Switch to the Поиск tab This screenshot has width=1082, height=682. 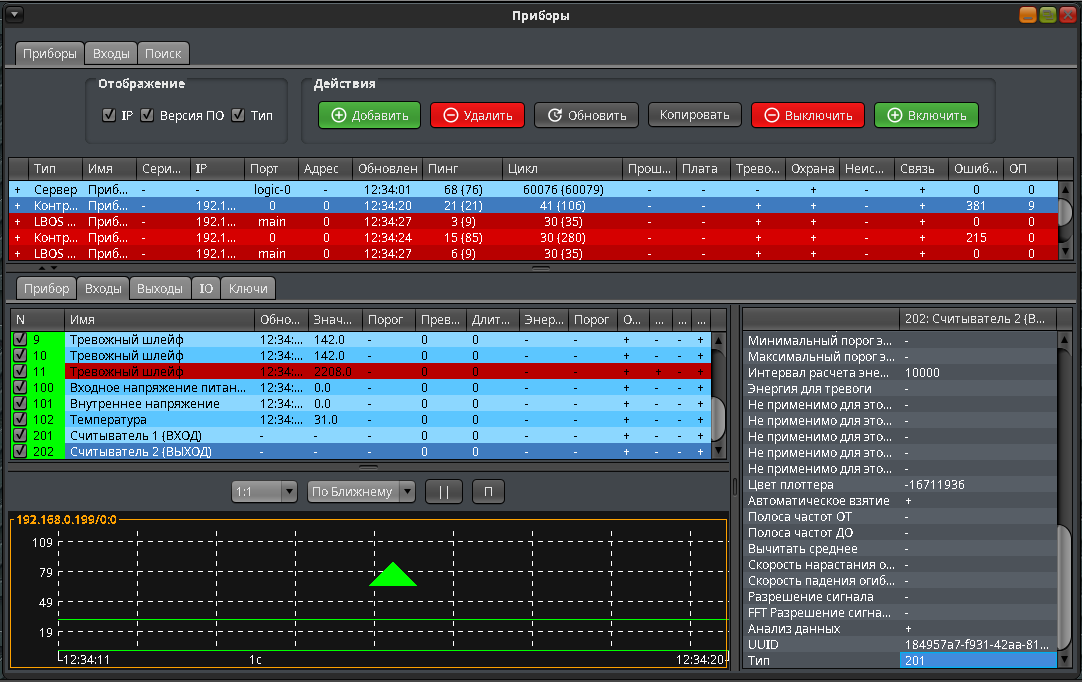162,54
